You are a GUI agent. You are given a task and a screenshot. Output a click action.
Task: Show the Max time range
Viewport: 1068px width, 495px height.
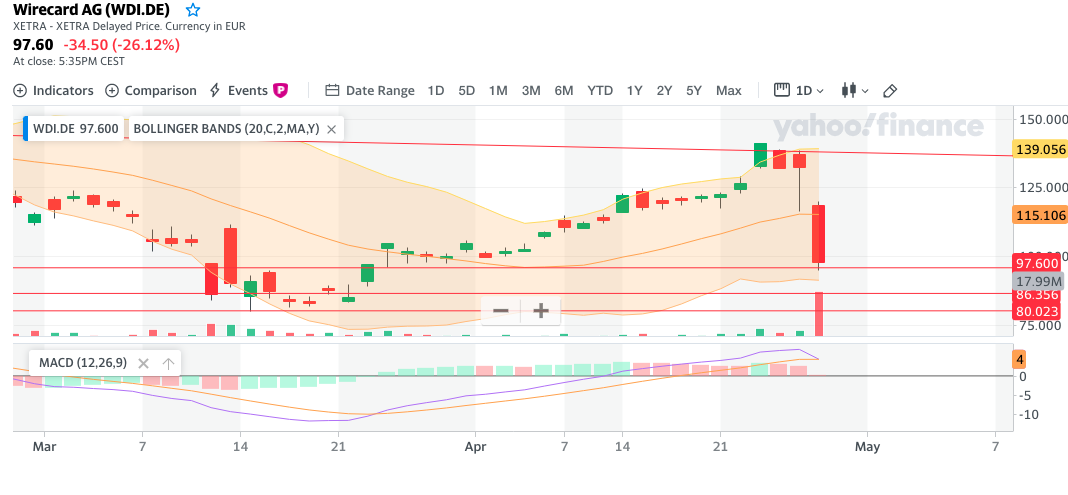(x=729, y=90)
